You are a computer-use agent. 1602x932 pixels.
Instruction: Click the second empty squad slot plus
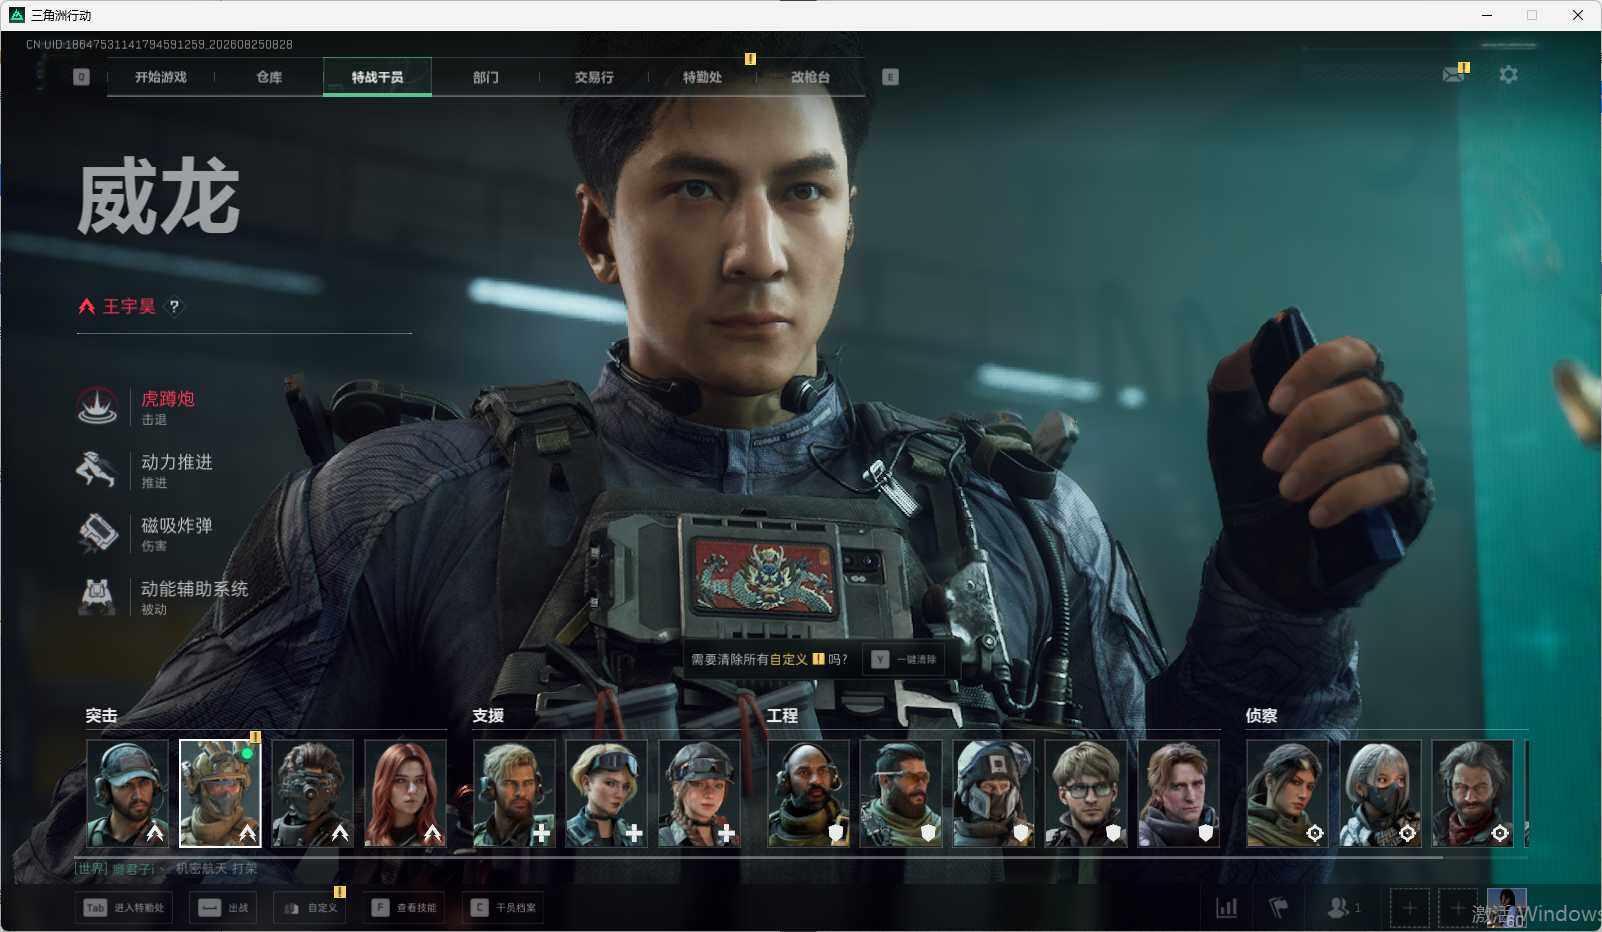pyautogui.click(x=1458, y=908)
